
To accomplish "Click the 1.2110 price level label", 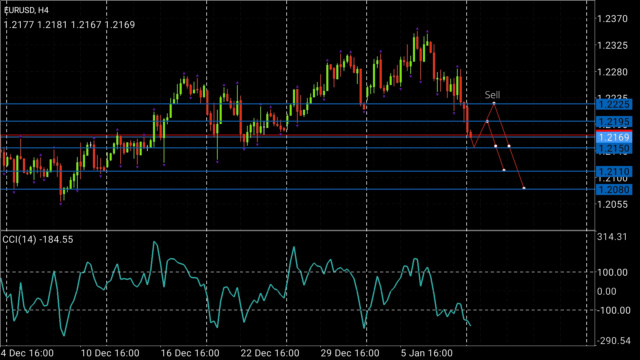I will tap(613, 171).
